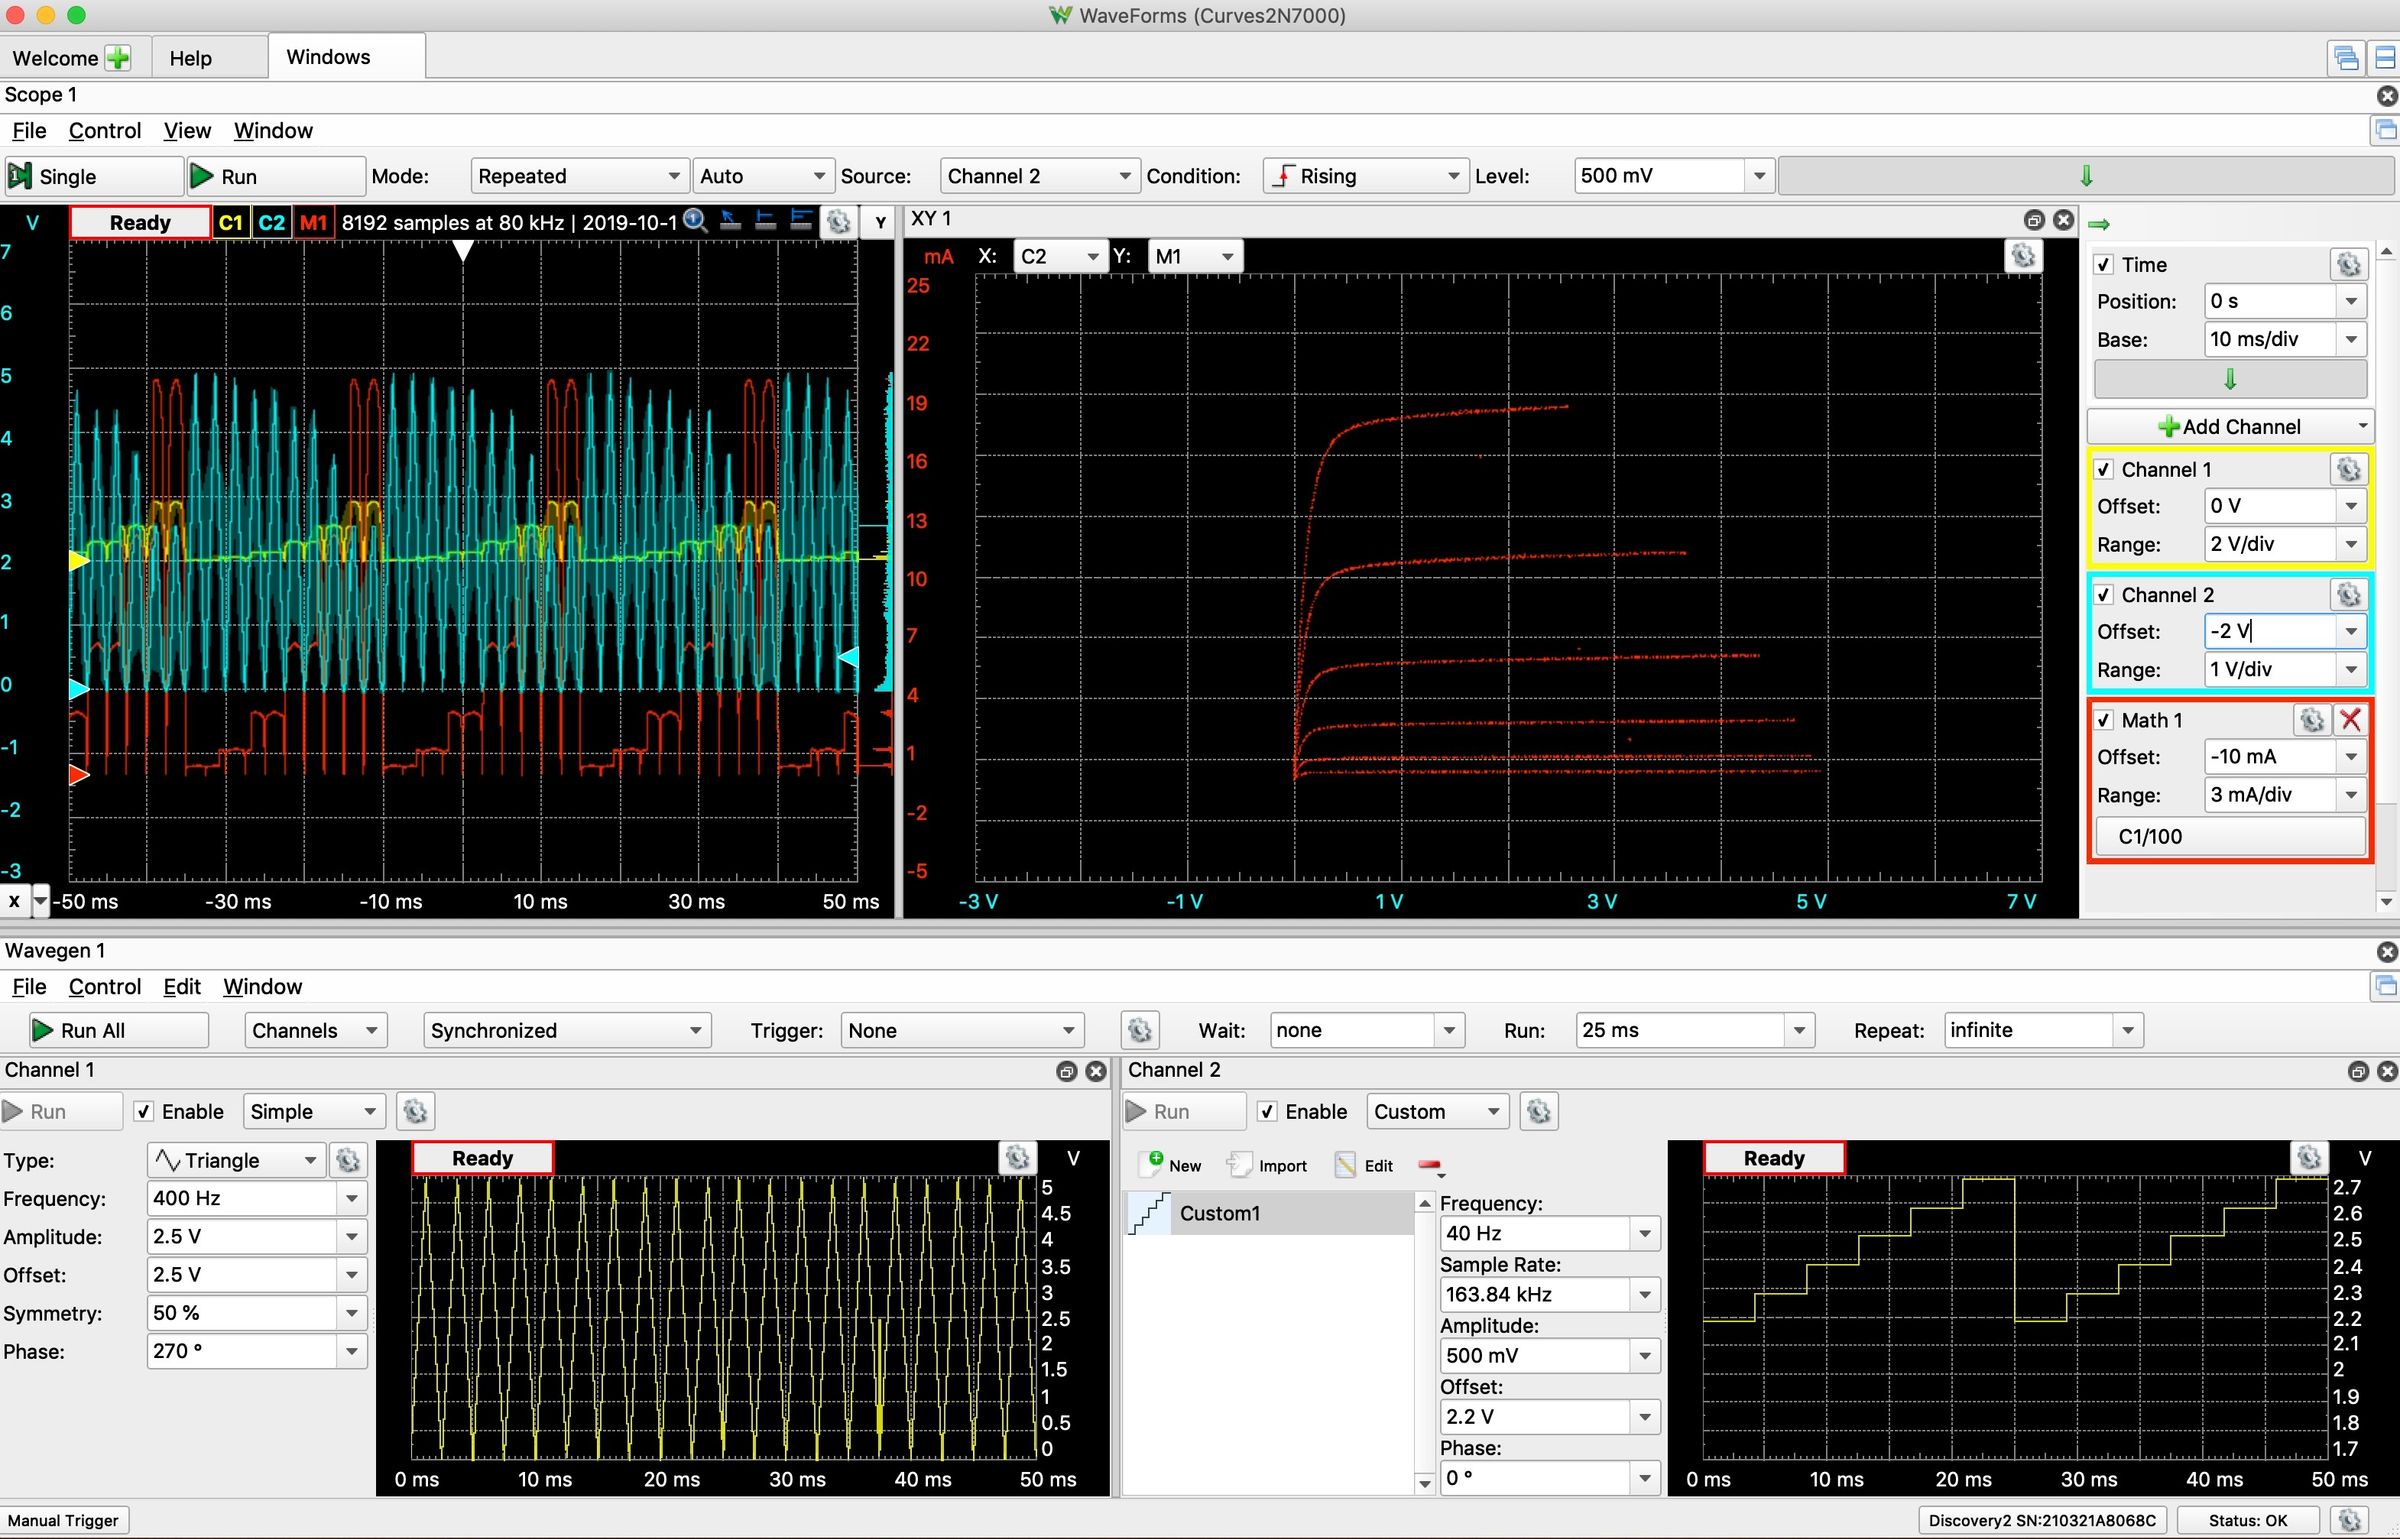Edit the Custom1 waveform
This screenshot has width=2400, height=1539.
coord(1362,1164)
